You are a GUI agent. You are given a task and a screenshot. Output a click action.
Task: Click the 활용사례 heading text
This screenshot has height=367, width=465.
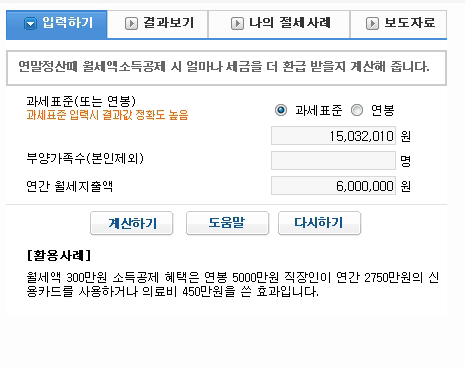pyautogui.click(x=59, y=256)
